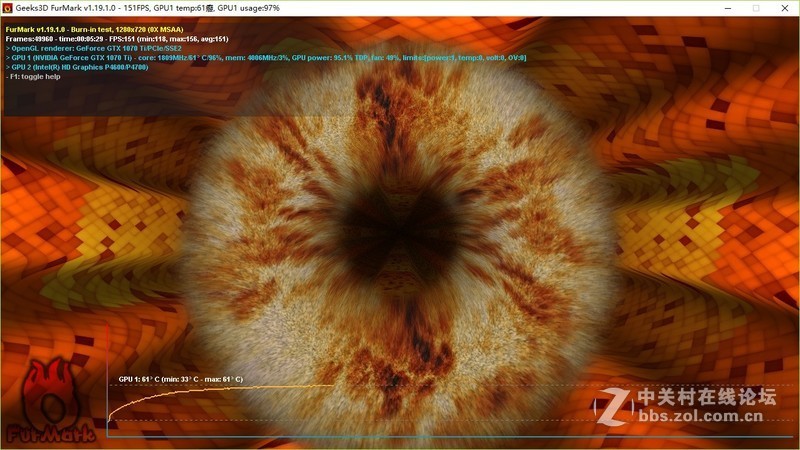Click the 'GPU 2 (Intel(R) HD Graphics P4600/P4700)' line
Image resolution: width=800 pixels, height=450 pixels.
pyautogui.click(x=77, y=67)
